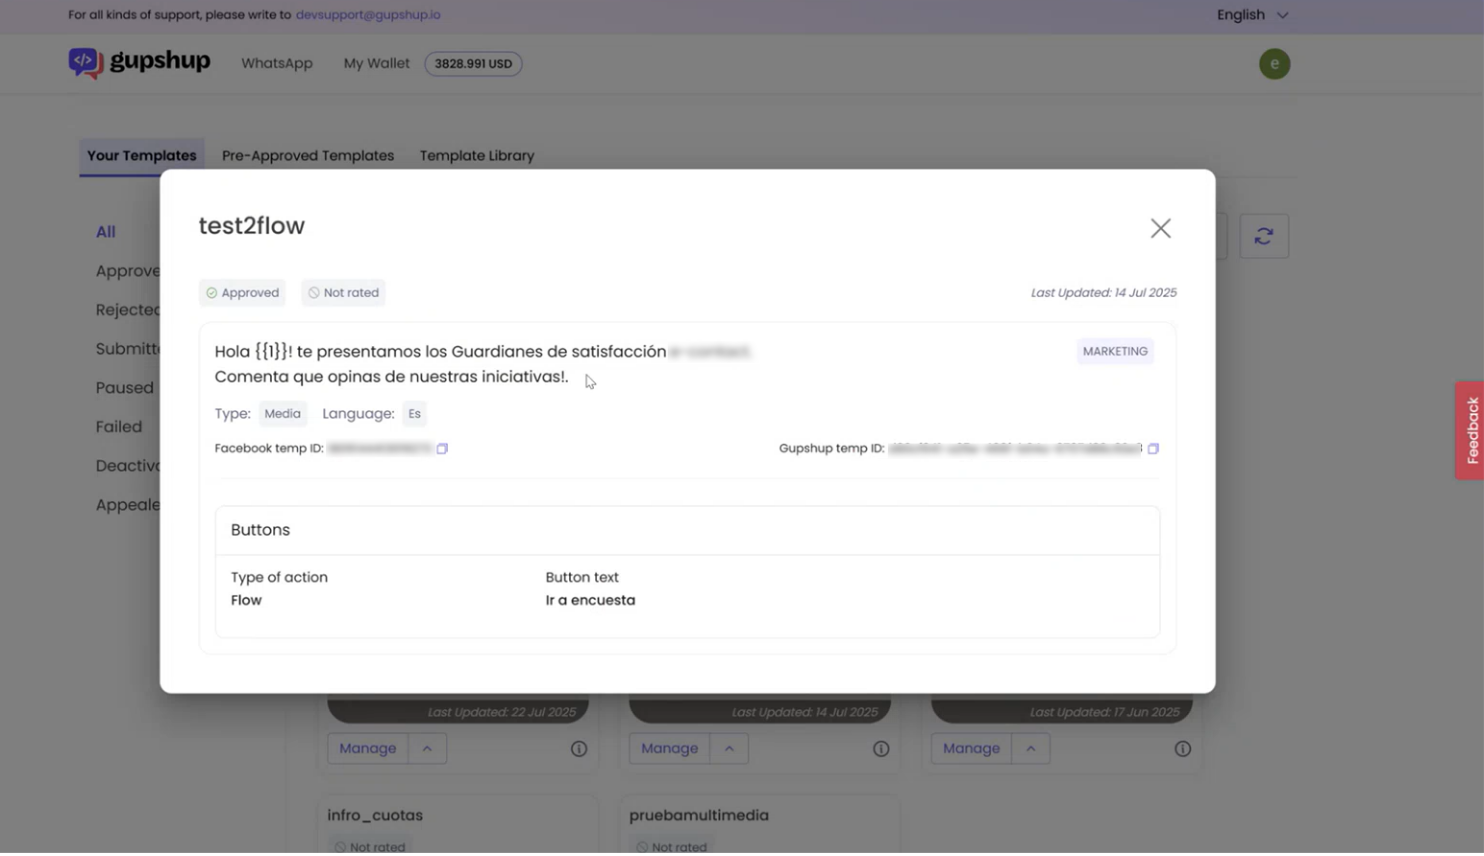This screenshot has height=856, width=1484.
Task: Open info icon on first template card
Action: [x=579, y=749]
